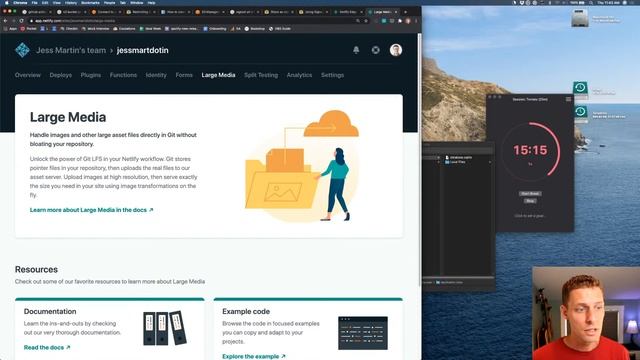Click the Start Break button in timer
Image resolution: width=640 pixels, height=360 pixels.
tap(530, 193)
